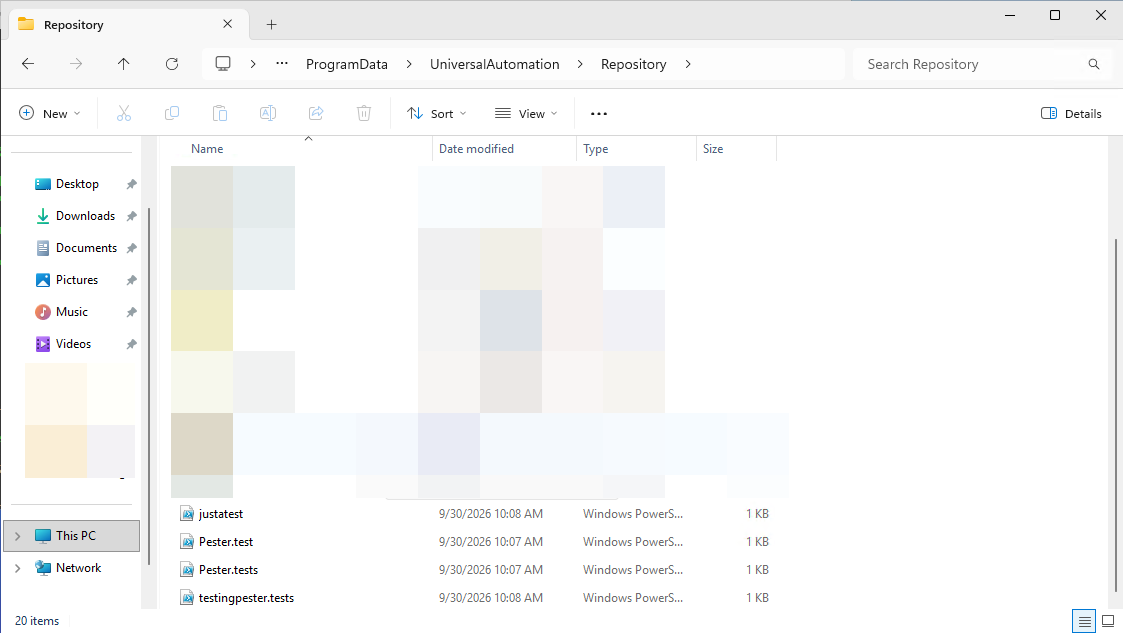Image resolution: width=1123 pixels, height=633 pixels.
Task: Expand the collapsed breadcrumb path ellipsis
Action: 282,64
